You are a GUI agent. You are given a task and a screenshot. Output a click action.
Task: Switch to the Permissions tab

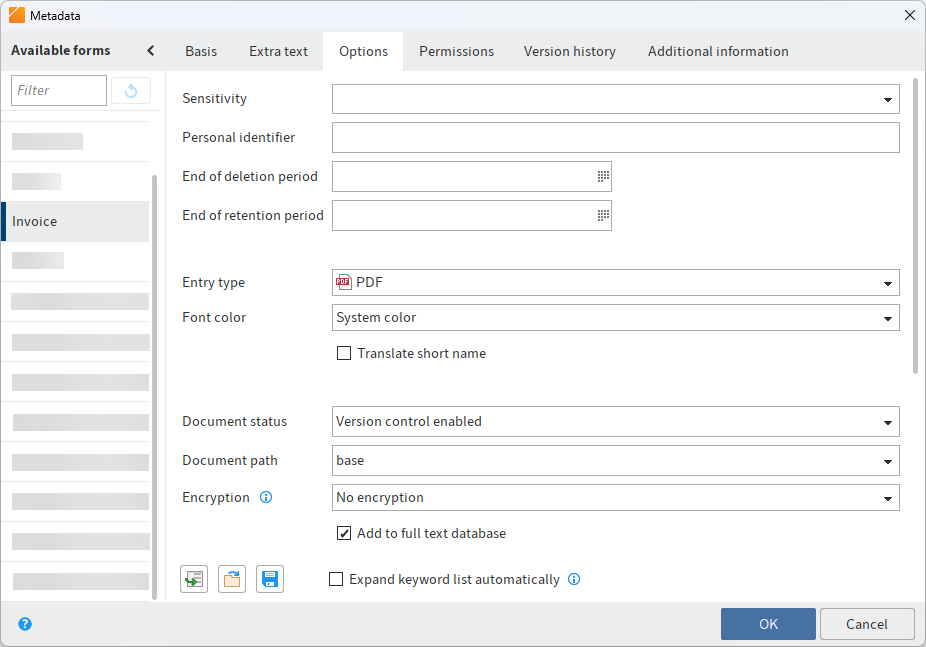pos(456,51)
